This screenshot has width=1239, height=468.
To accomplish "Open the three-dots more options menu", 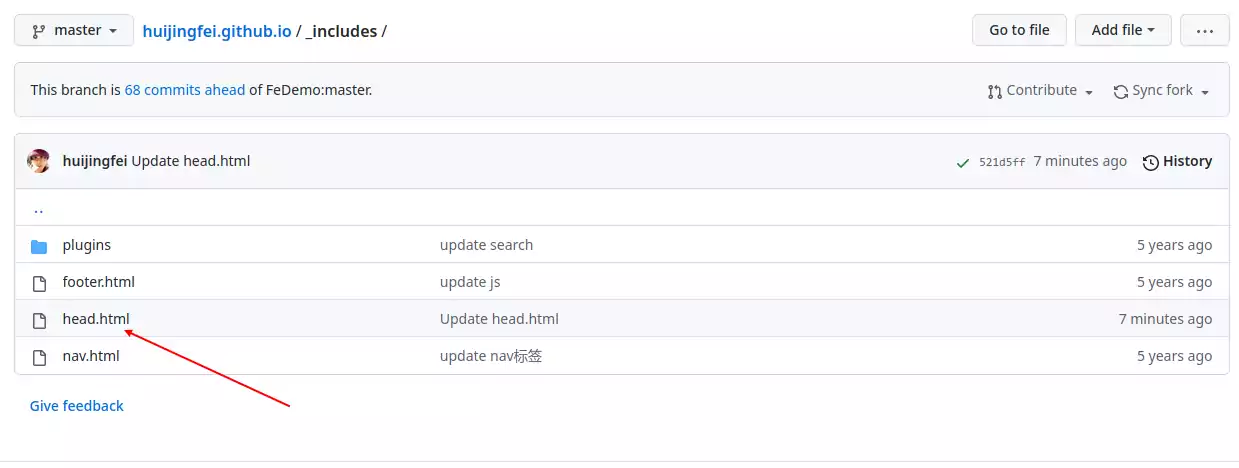I will [1204, 30].
